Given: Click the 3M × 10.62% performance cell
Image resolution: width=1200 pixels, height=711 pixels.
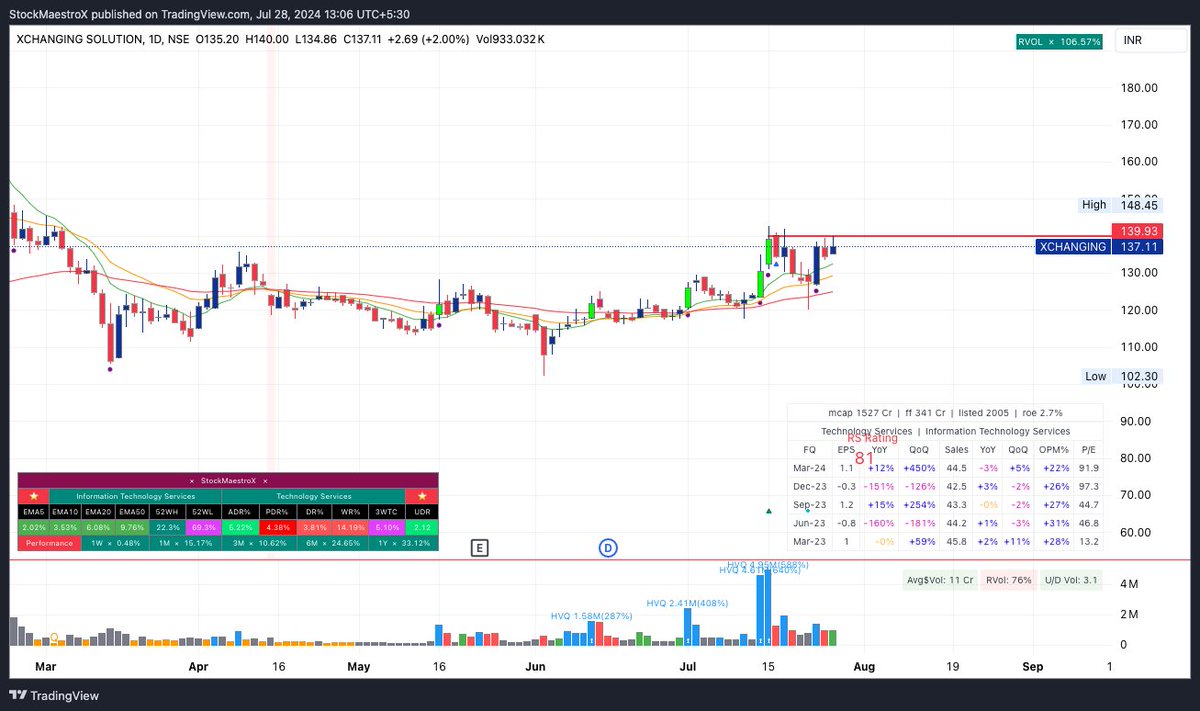Looking at the screenshot, I should pos(259,542).
